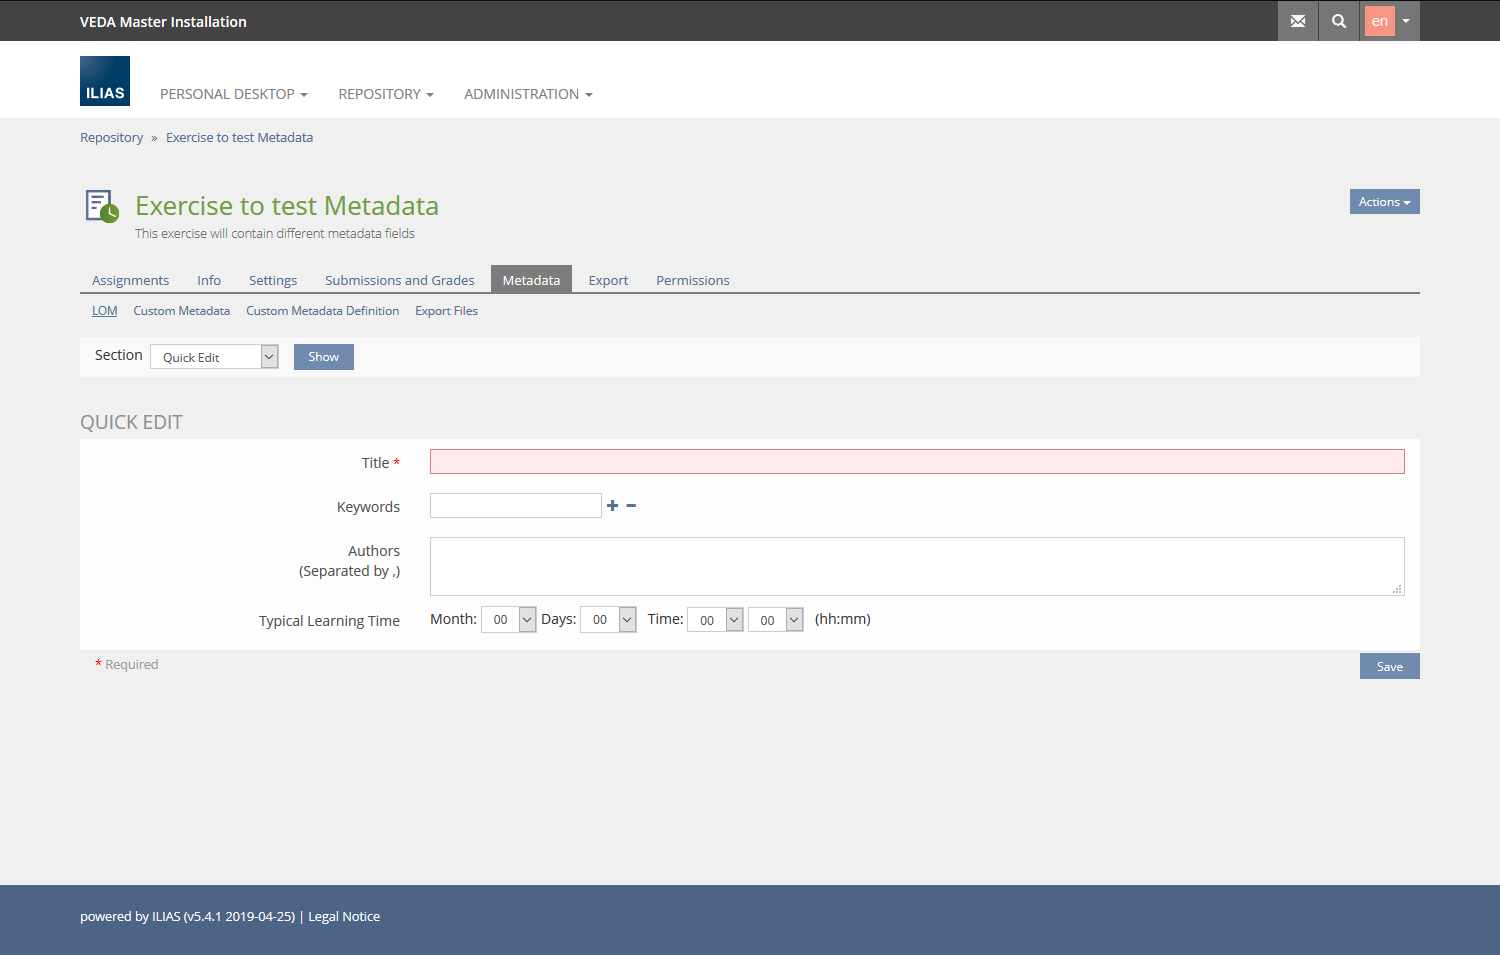Image resolution: width=1500 pixels, height=955 pixels.
Task: Open the Days dropdown
Action: 608,620
